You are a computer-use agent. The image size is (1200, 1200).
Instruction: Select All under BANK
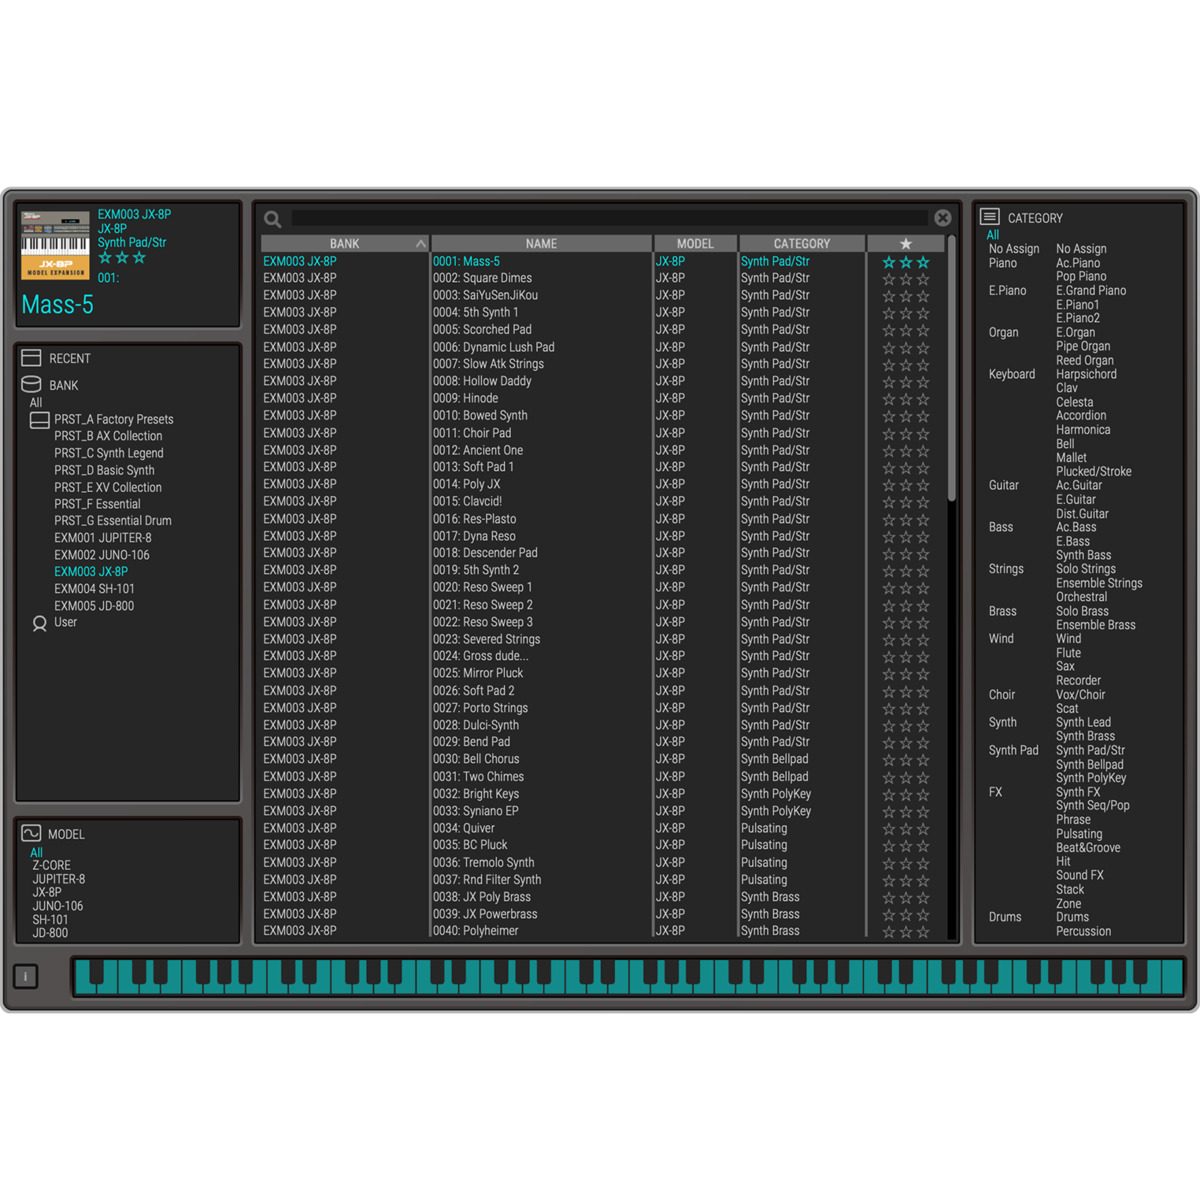[x=36, y=402]
